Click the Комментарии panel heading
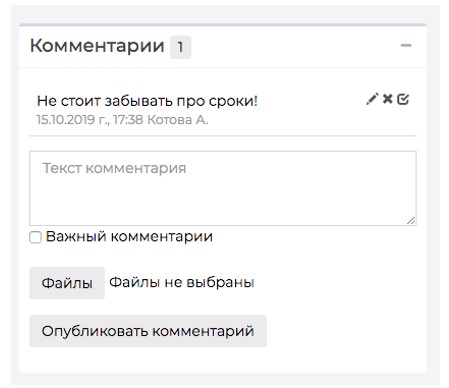 [97, 46]
